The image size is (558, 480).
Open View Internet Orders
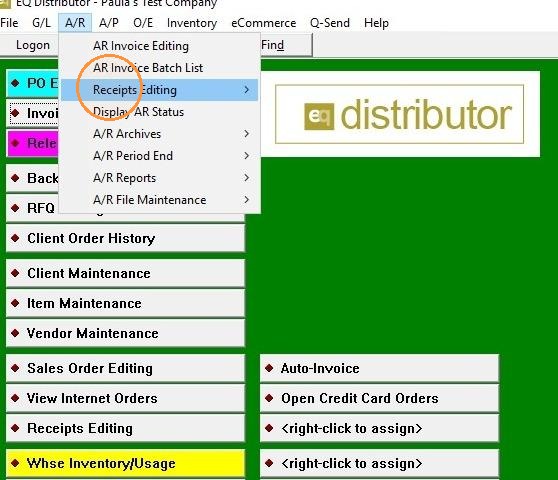tap(125, 399)
